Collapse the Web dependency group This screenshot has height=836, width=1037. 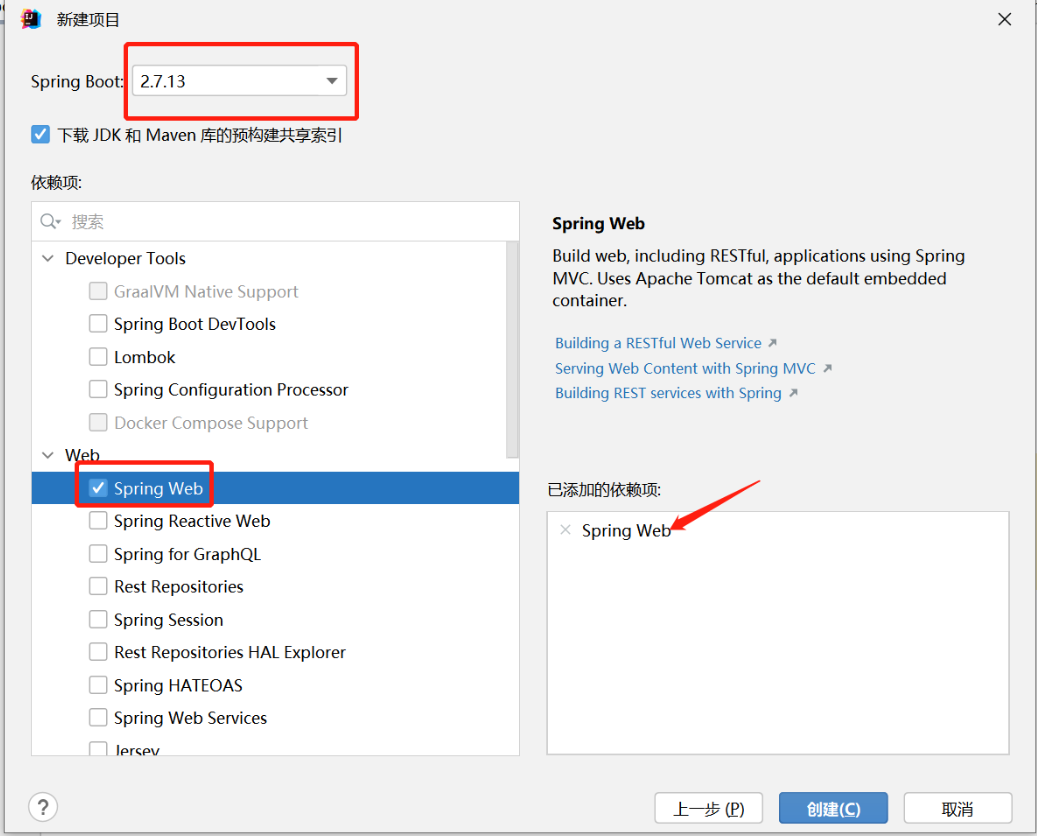48,455
